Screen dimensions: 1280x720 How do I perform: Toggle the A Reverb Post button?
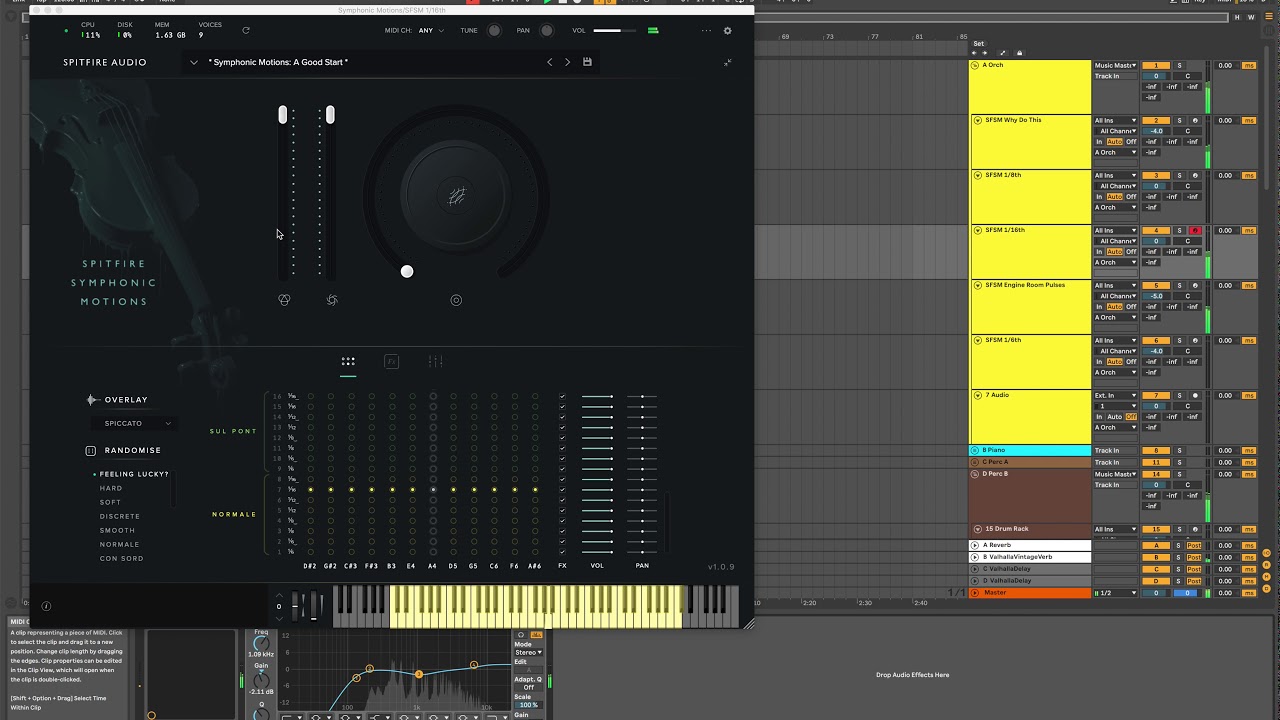coord(1193,545)
